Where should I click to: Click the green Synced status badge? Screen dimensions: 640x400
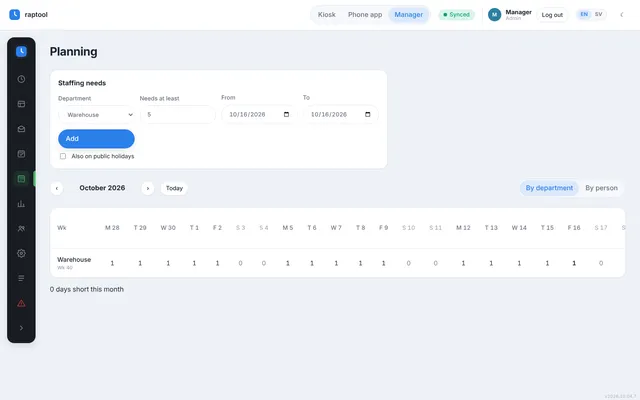coord(456,15)
